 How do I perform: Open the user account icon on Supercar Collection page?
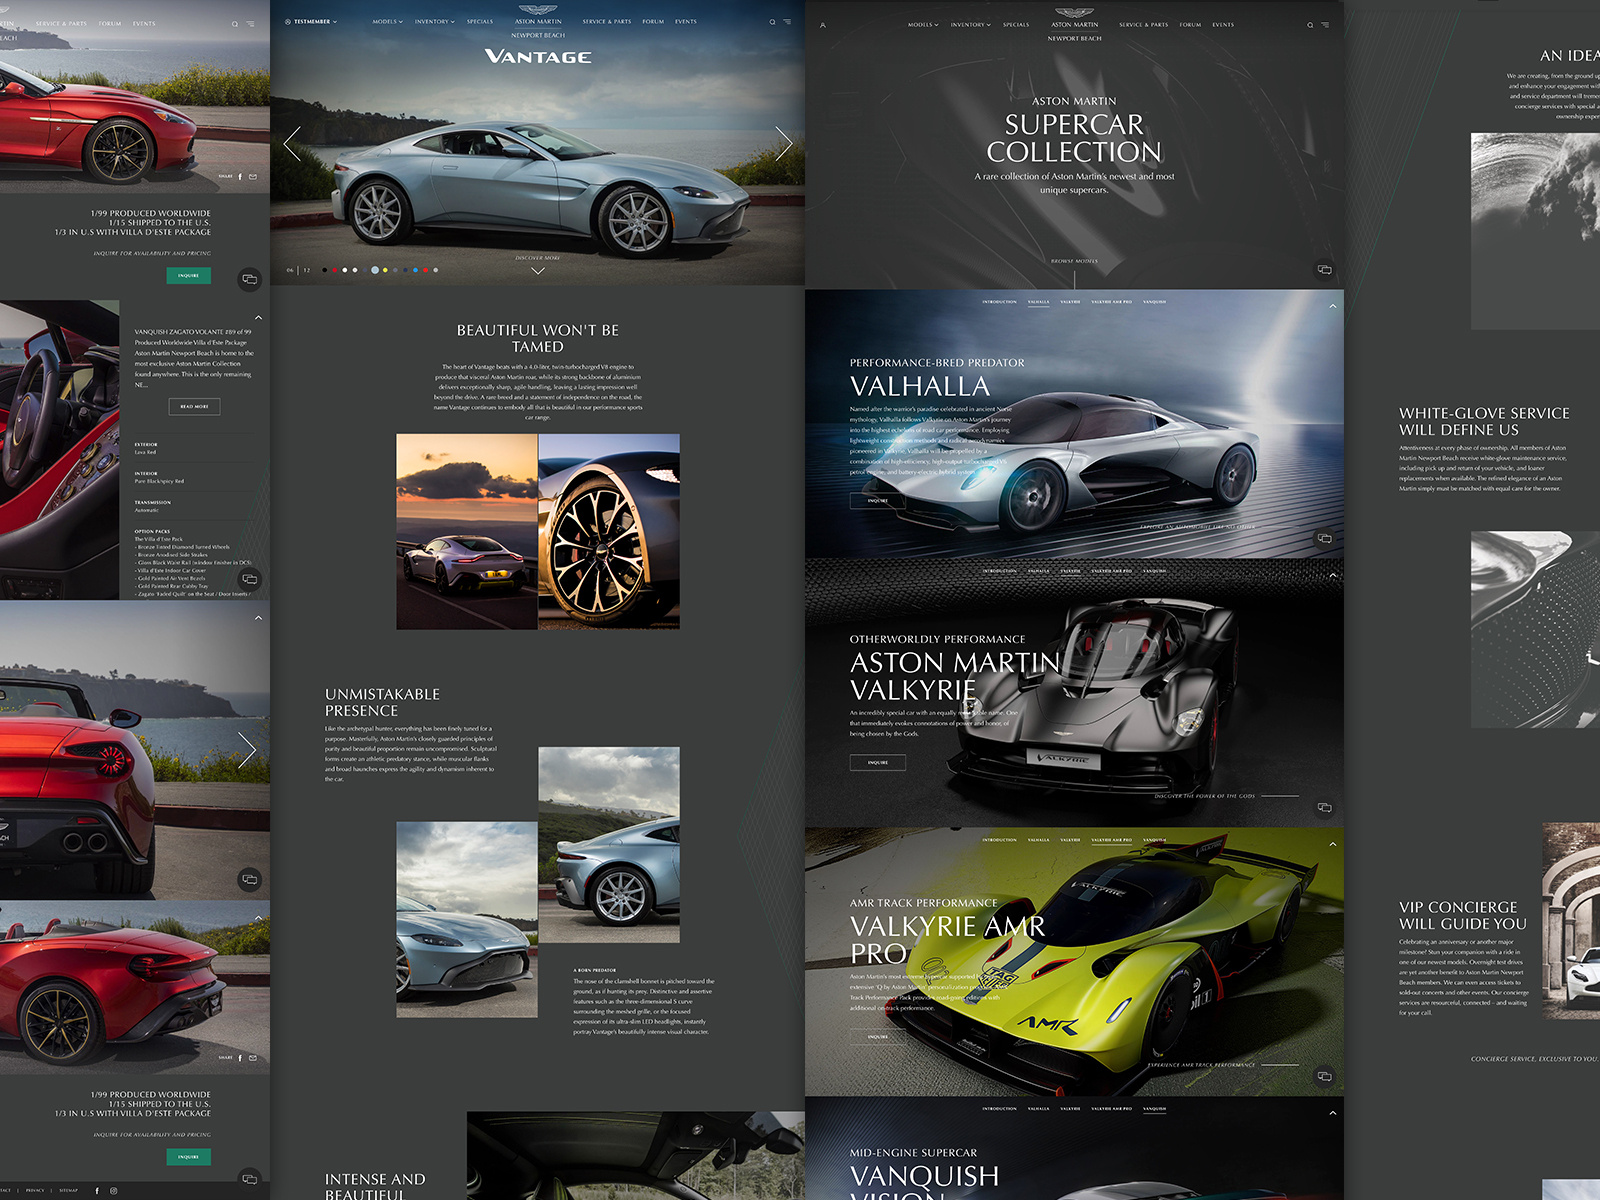(823, 25)
